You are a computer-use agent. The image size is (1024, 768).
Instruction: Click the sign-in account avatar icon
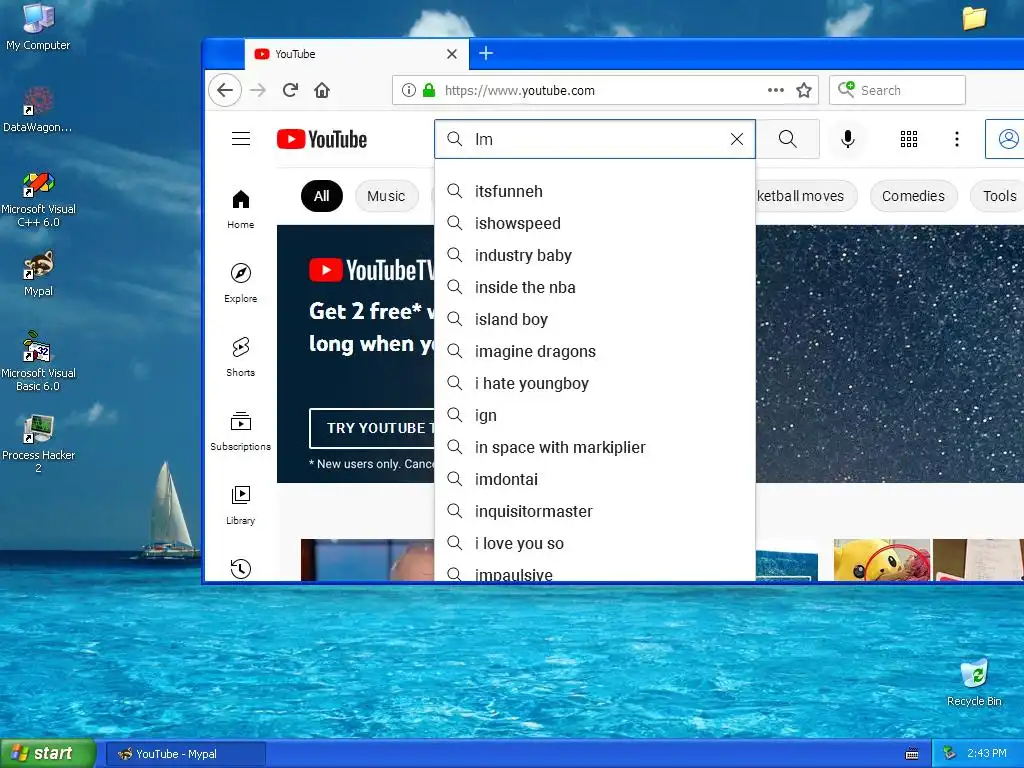[x=1008, y=139]
